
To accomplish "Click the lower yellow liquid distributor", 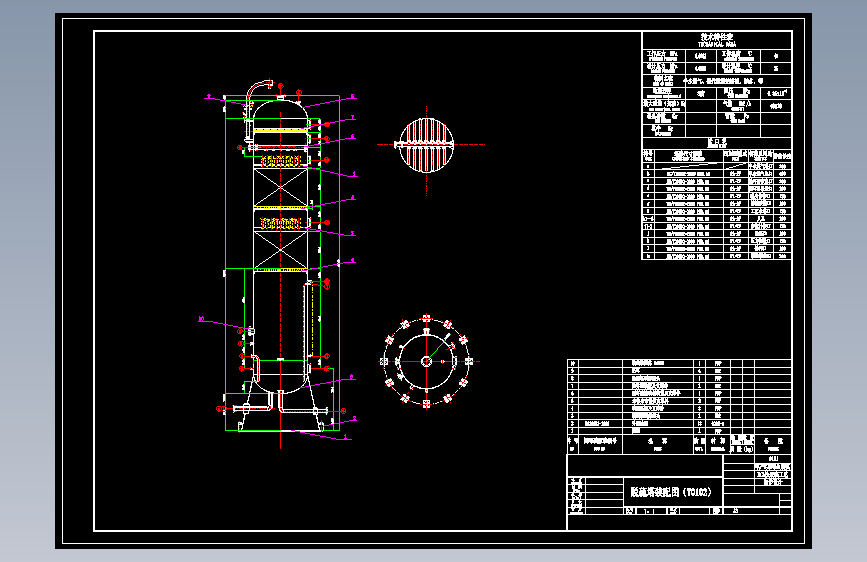I will pos(281,223).
